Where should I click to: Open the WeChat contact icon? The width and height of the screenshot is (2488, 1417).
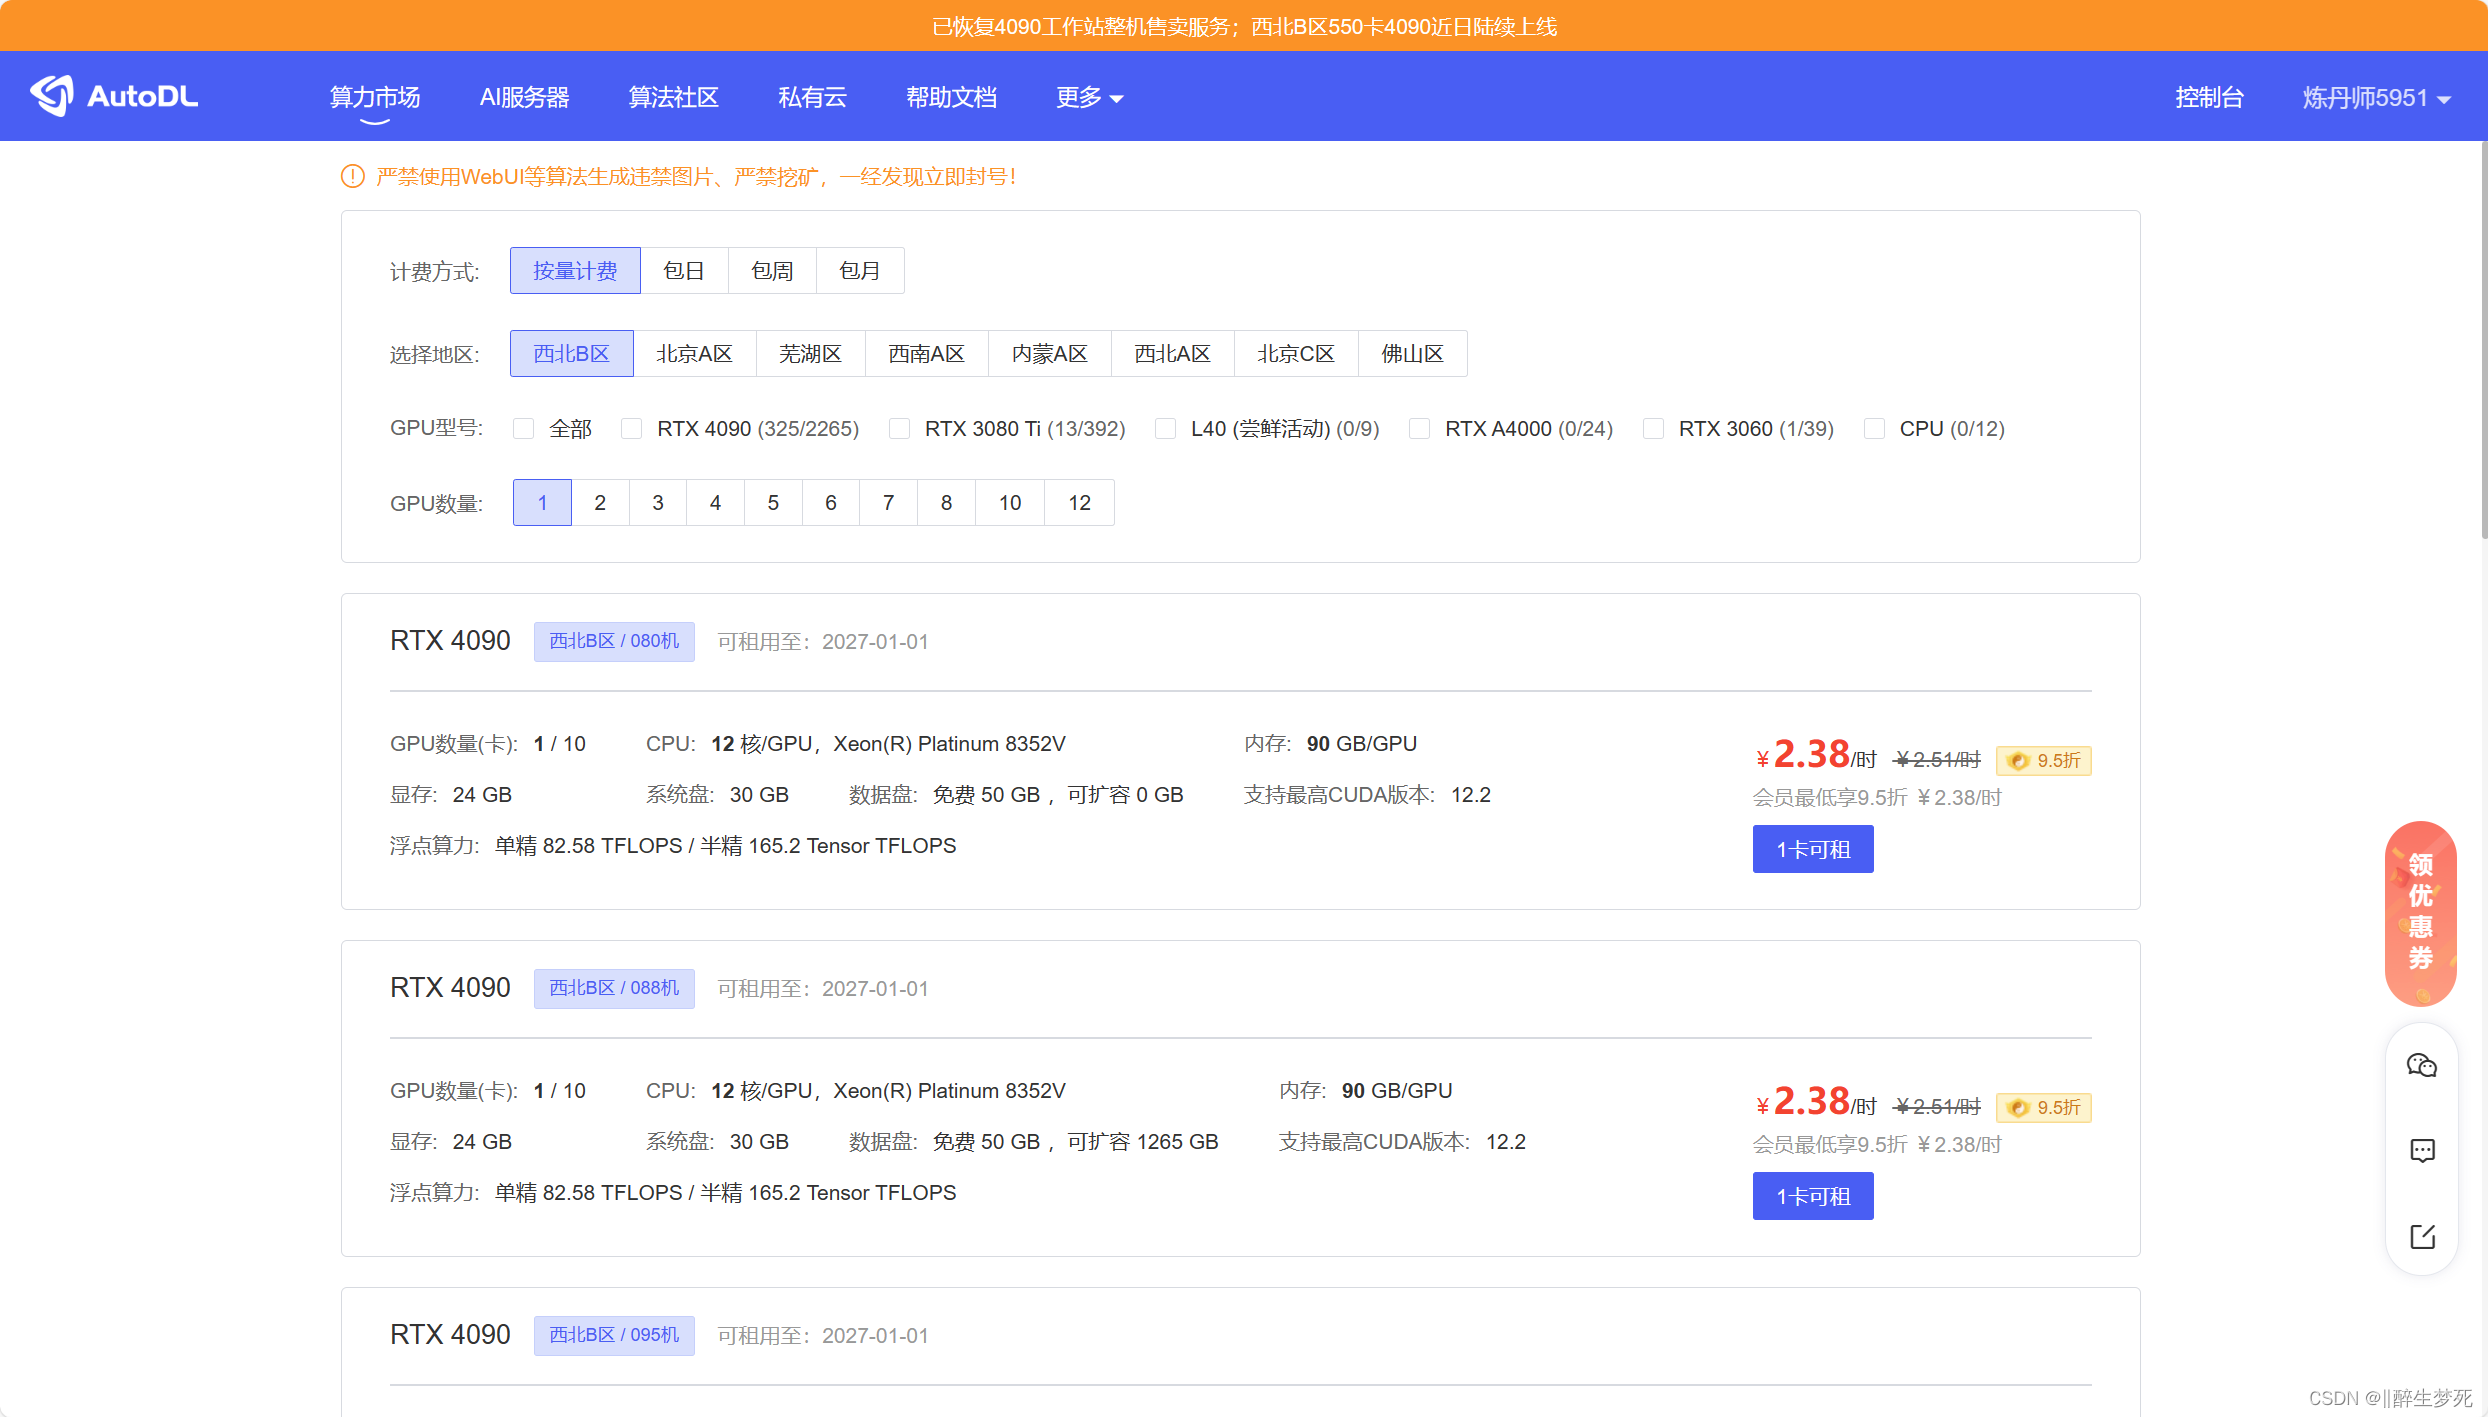click(2421, 1065)
